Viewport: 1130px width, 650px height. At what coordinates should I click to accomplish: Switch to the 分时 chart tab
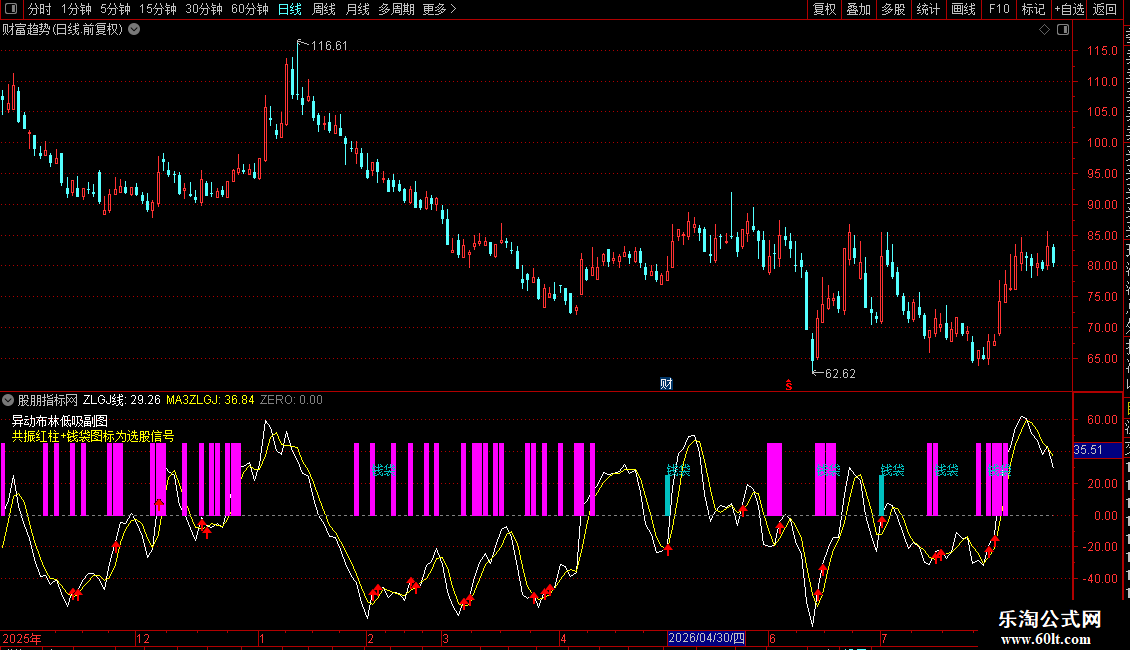click(40, 9)
